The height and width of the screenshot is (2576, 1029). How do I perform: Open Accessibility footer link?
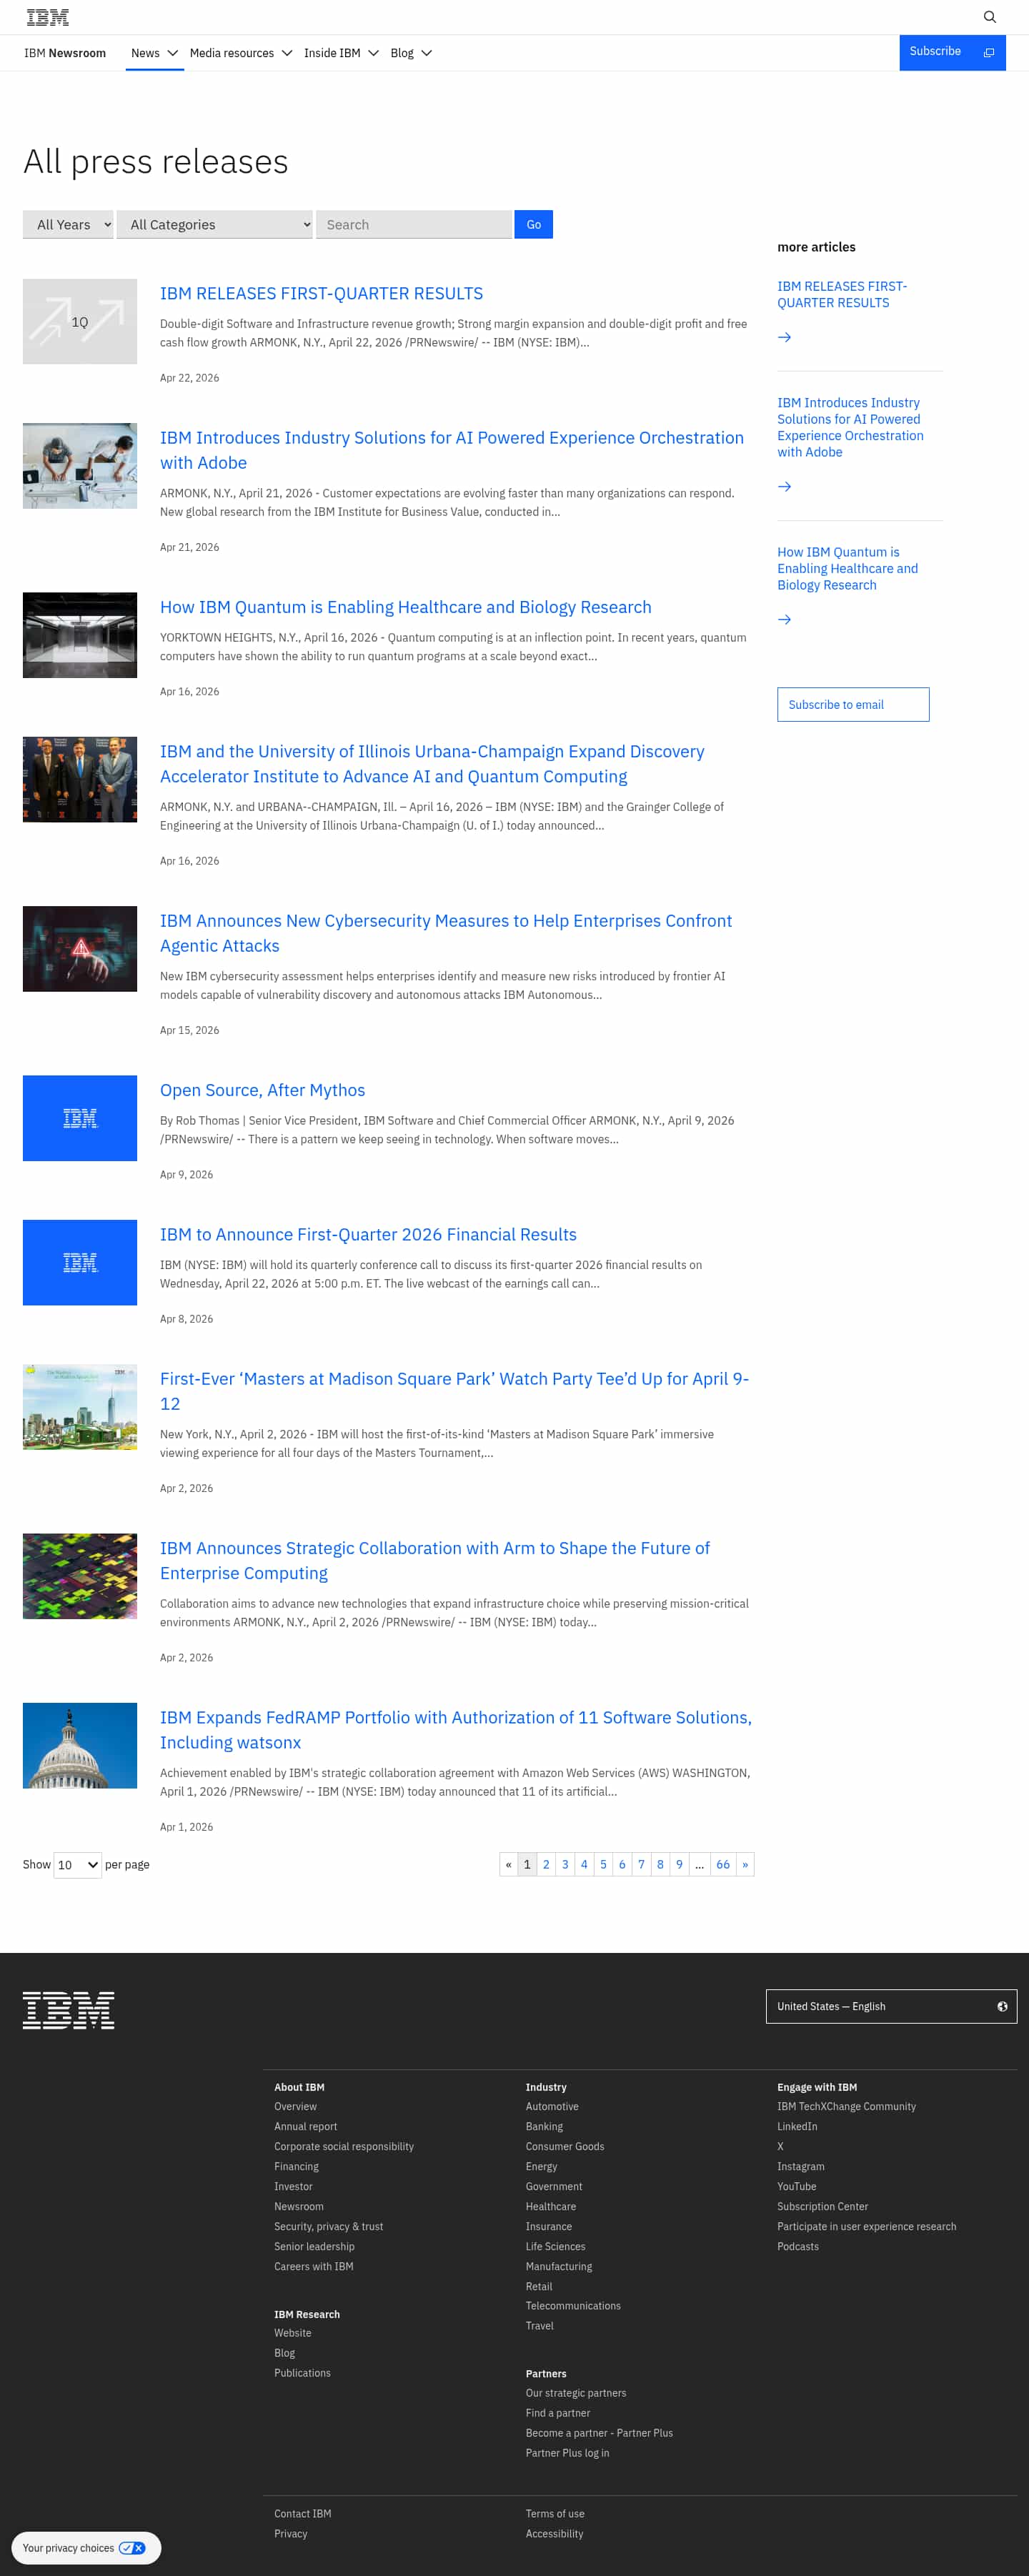pos(554,2533)
